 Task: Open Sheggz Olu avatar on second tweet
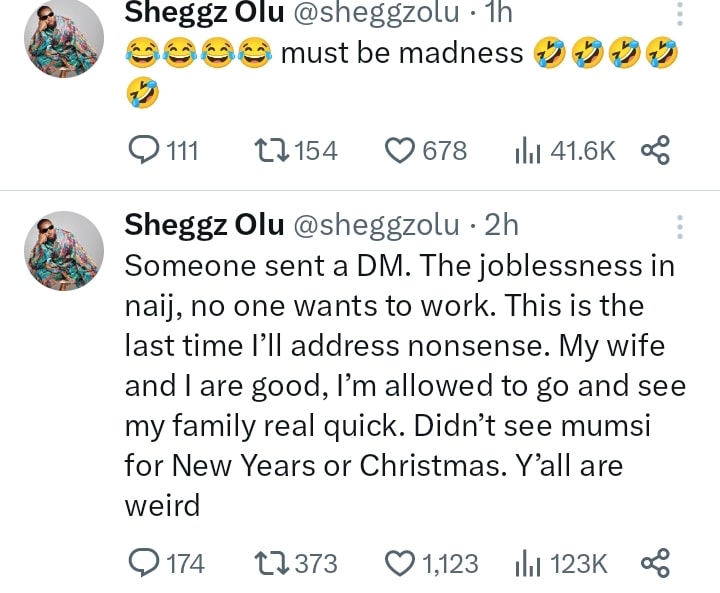pyautogui.click(x=62, y=250)
